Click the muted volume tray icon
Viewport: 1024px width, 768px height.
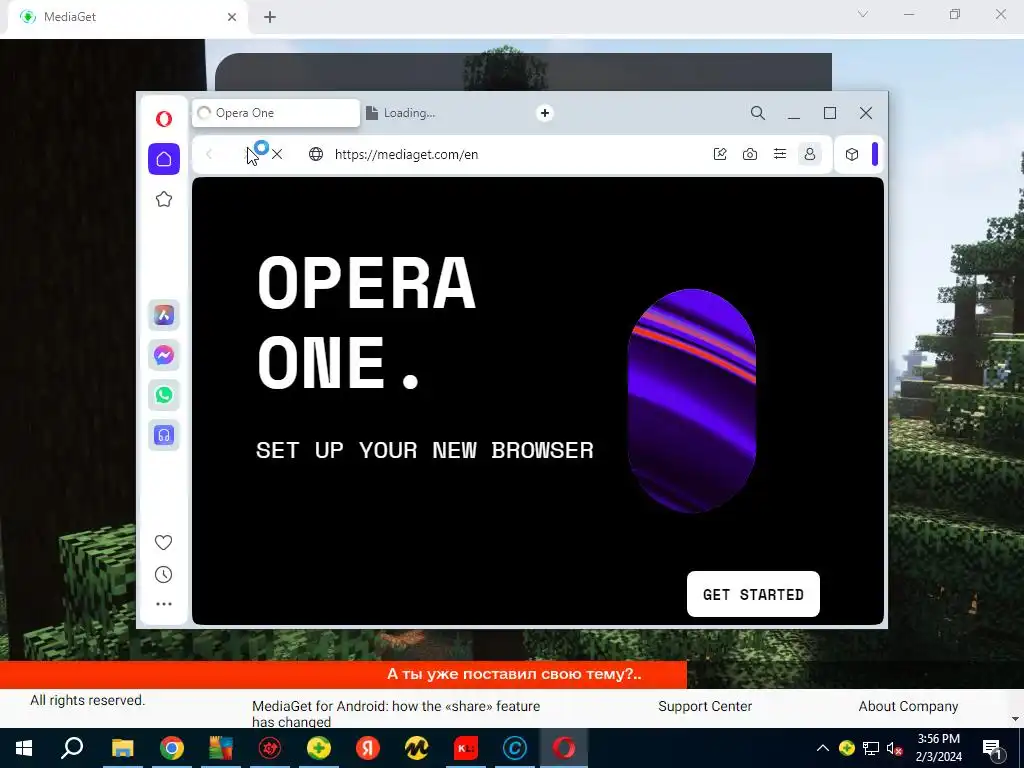tap(894, 748)
